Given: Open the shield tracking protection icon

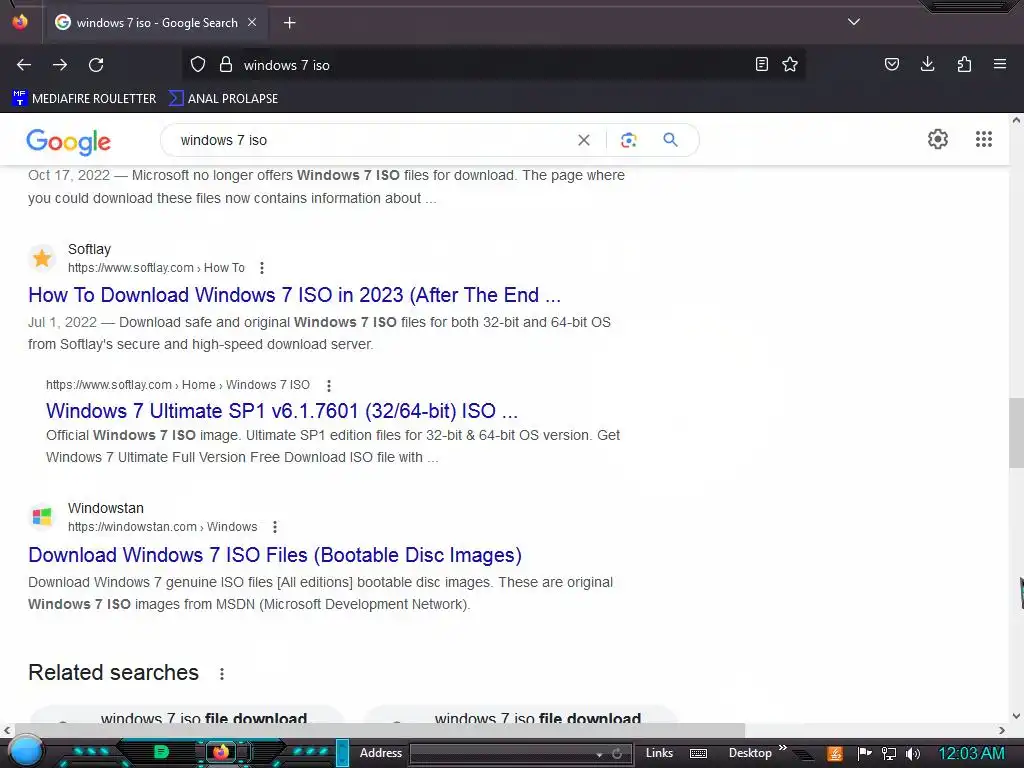Looking at the screenshot, I should pos(198,65).
